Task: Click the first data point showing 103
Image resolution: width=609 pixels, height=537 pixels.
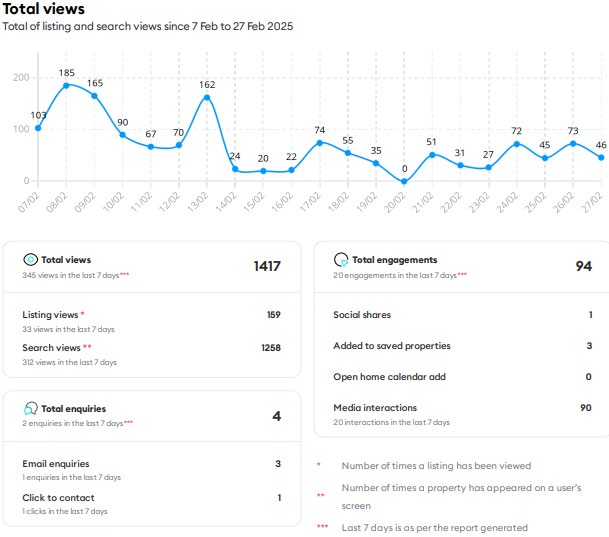Action: 38,128
